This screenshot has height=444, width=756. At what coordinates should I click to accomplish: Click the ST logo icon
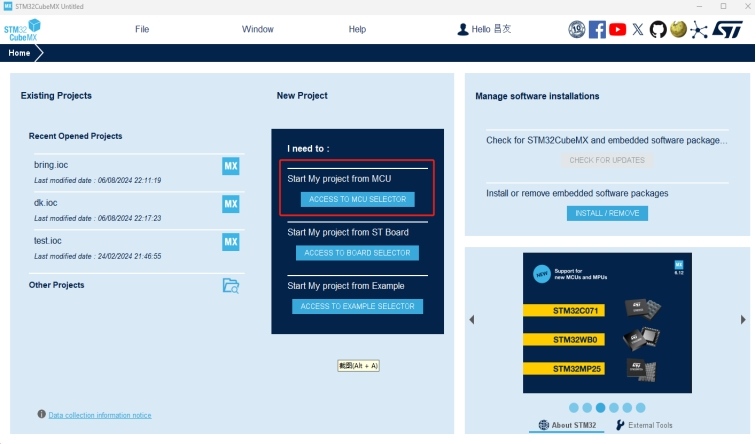click(725, 30)
